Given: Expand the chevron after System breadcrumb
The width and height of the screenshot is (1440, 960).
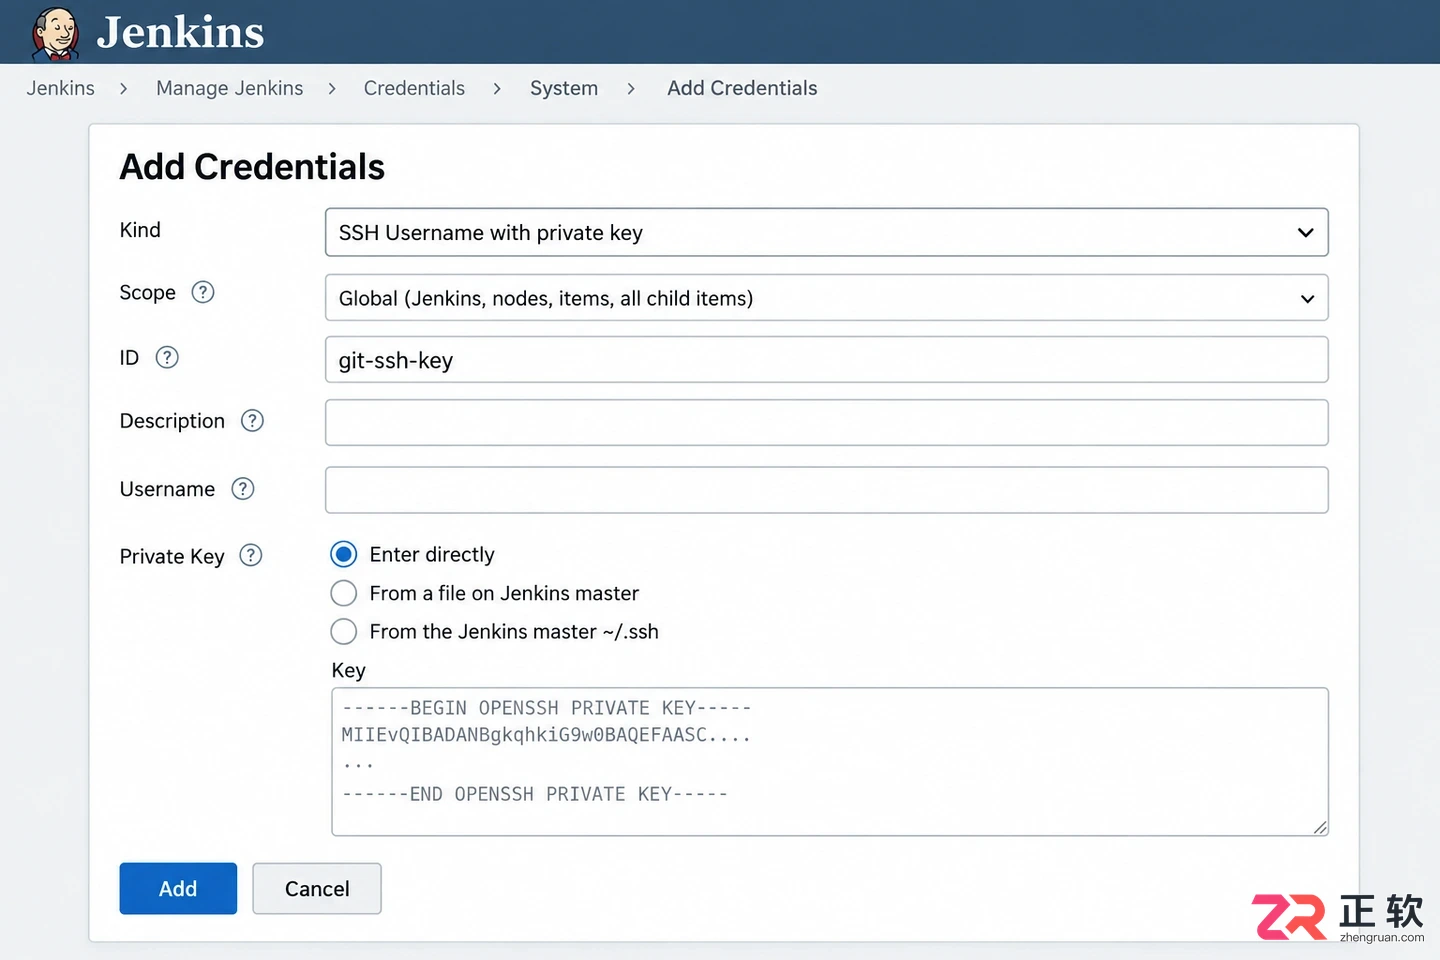Looking at the screenshot, I should (x=631, y=89).
